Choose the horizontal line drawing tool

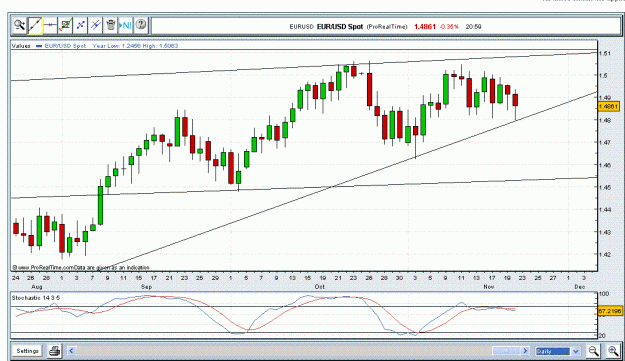[50, 26]
